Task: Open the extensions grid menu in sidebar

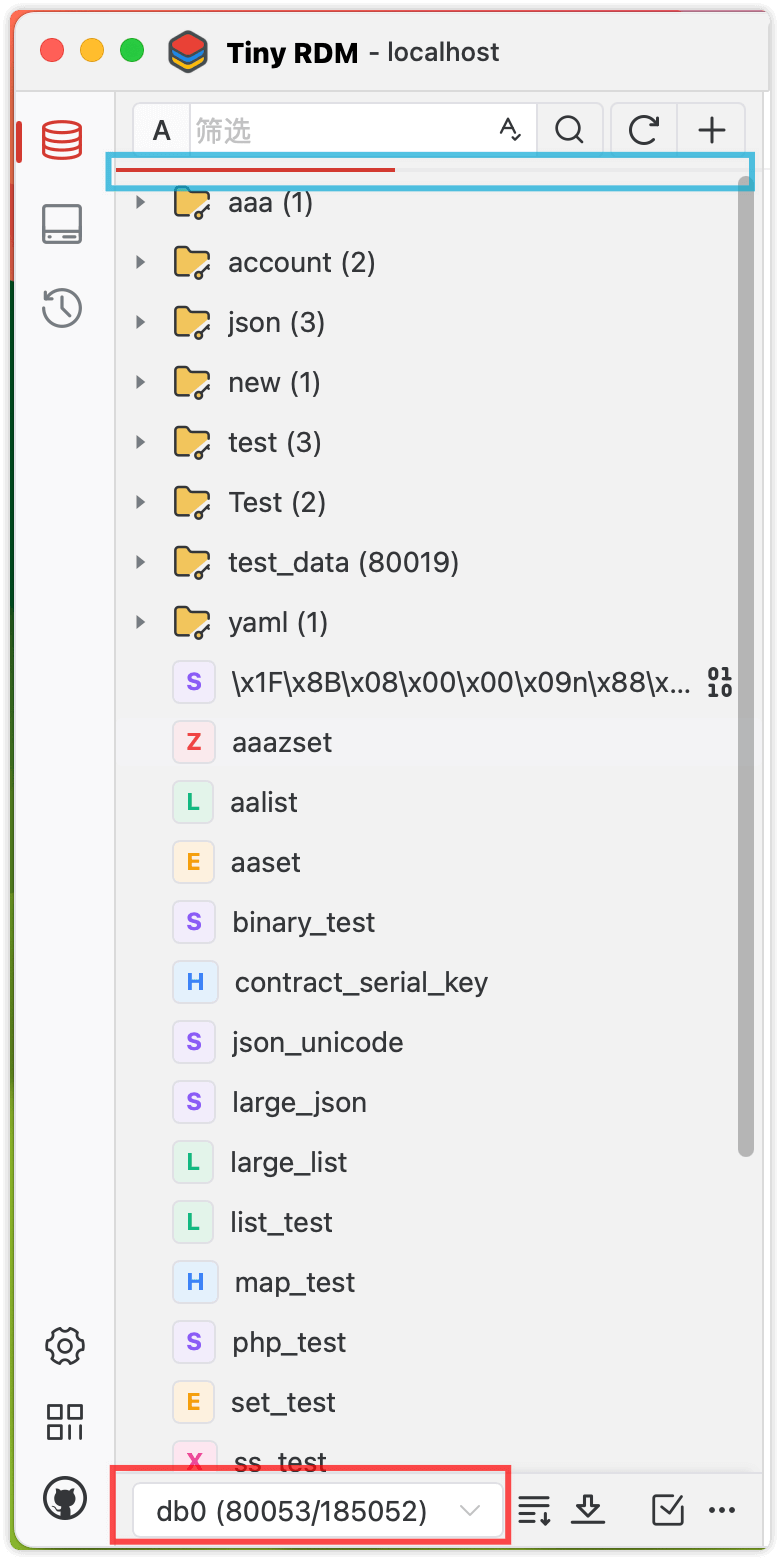Action: pos(64,1421)
